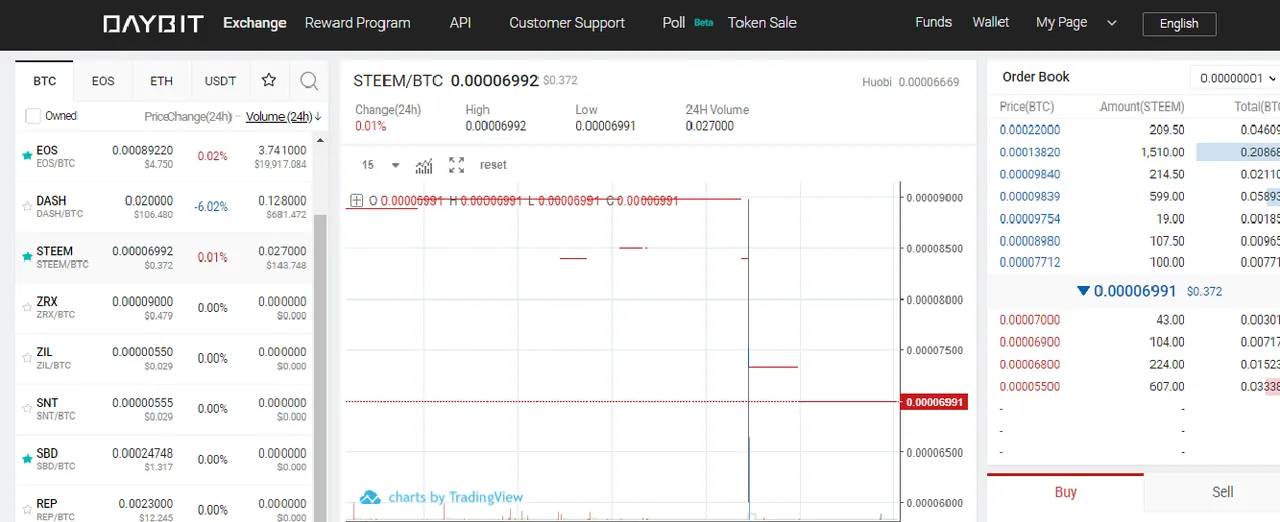Click the Huobi 0.00006669 reference price
The image size is (1280, 522).
[911, 82]
